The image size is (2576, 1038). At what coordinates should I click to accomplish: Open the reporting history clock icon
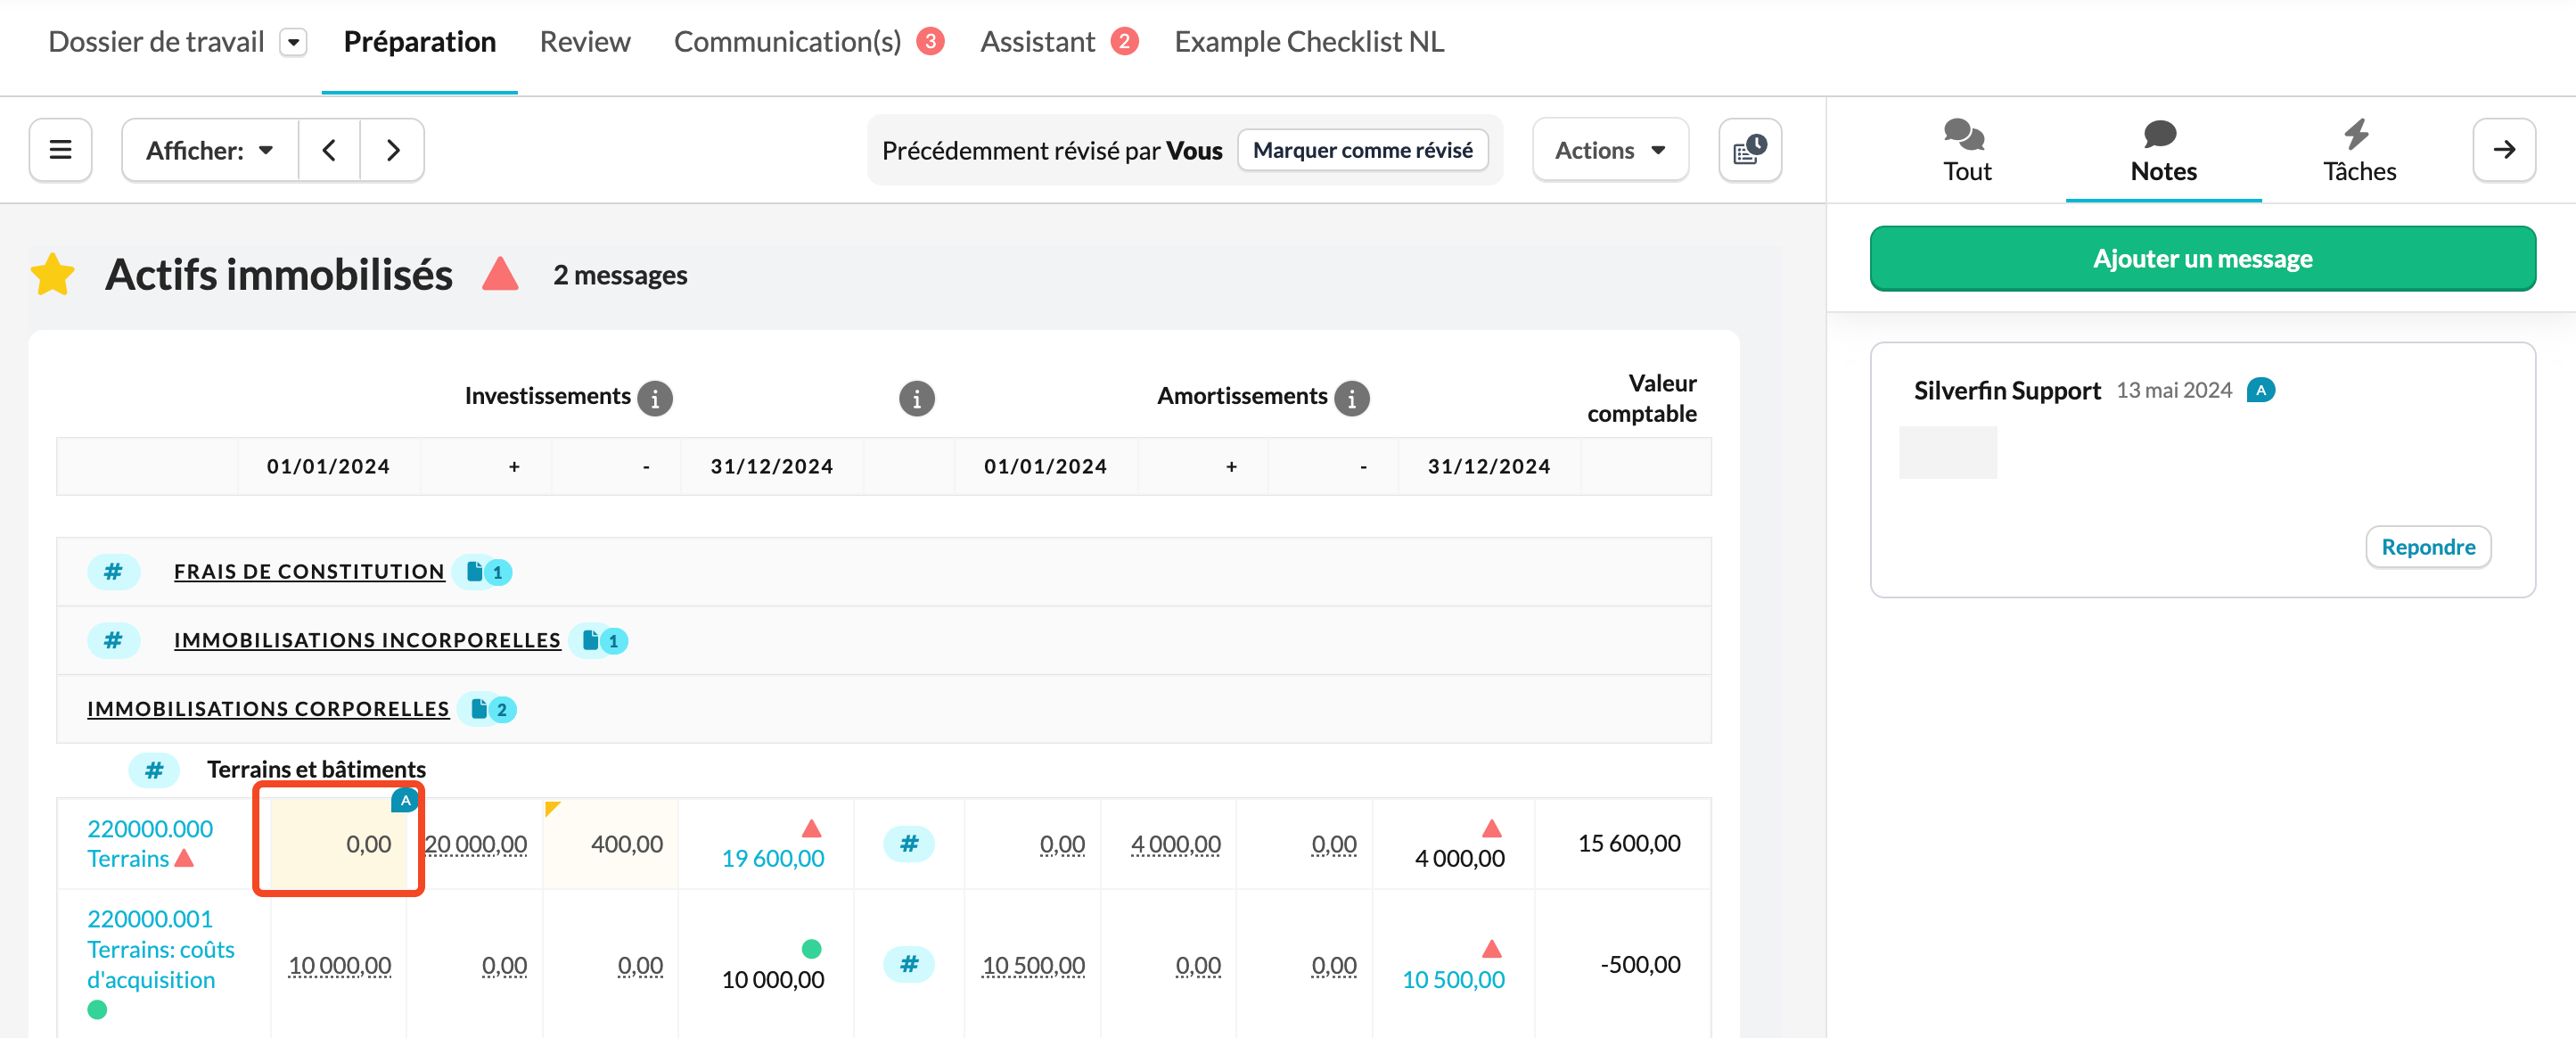[1749, 150]
